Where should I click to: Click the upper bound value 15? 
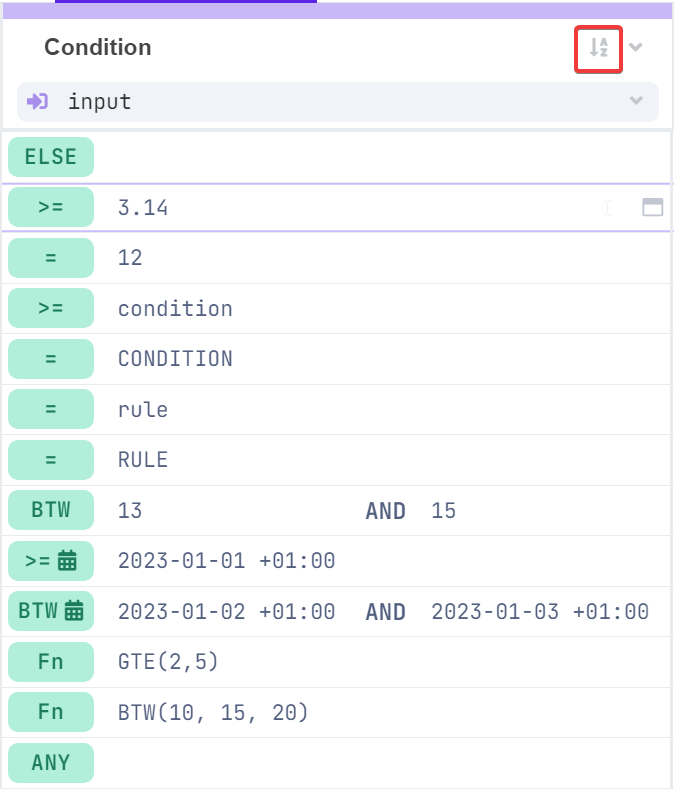point(444,511)
